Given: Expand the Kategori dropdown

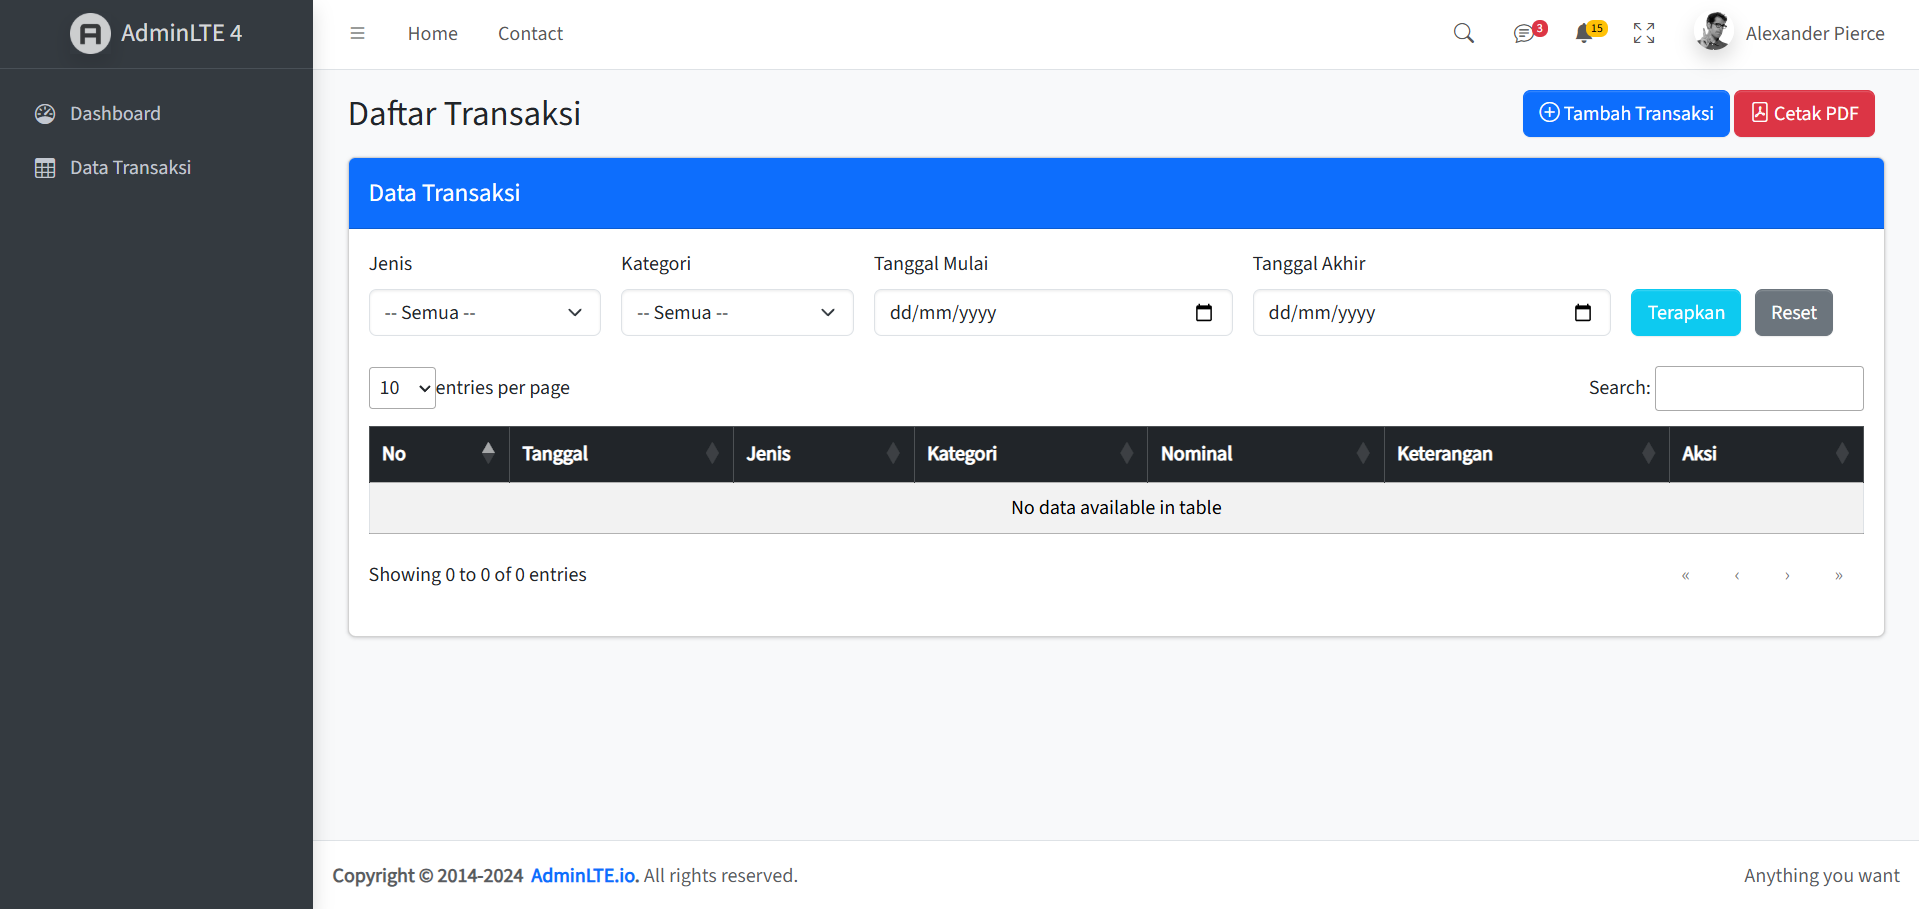Looking at the screenshot, I should click(737, 312).
